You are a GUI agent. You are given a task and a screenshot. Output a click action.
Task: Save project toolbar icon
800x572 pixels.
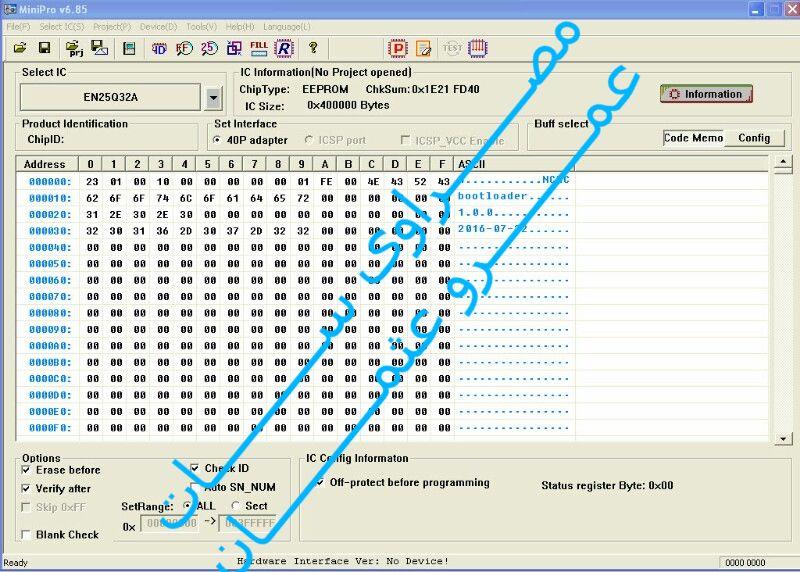[99, 48]
